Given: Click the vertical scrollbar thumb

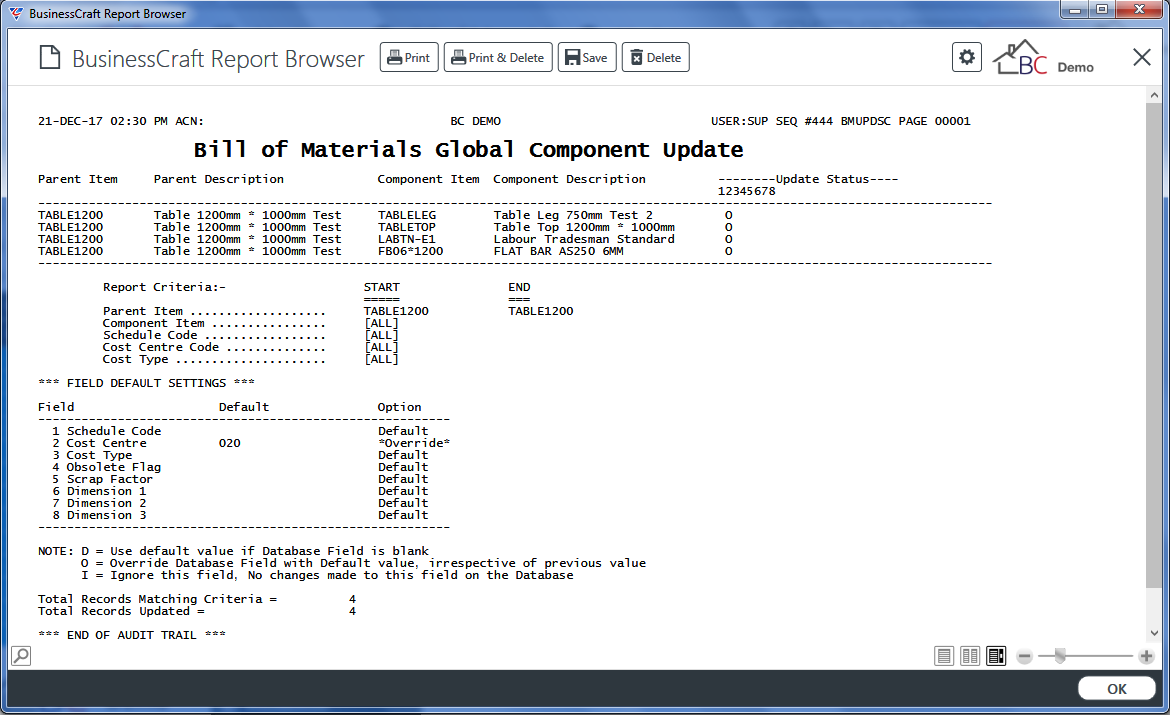Looking at the screenshot, I should click(1154, 346).
